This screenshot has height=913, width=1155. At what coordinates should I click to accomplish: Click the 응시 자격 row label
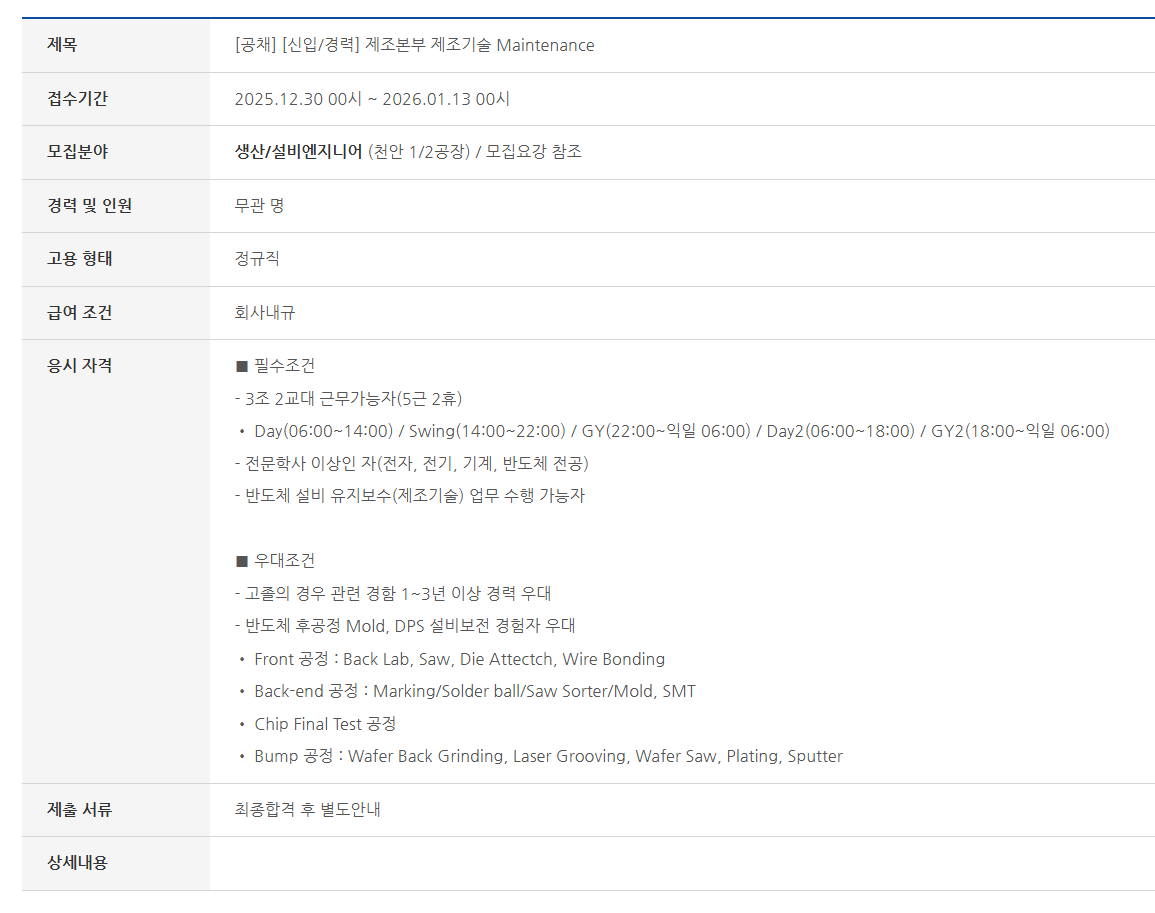click(x=80, y=366)
